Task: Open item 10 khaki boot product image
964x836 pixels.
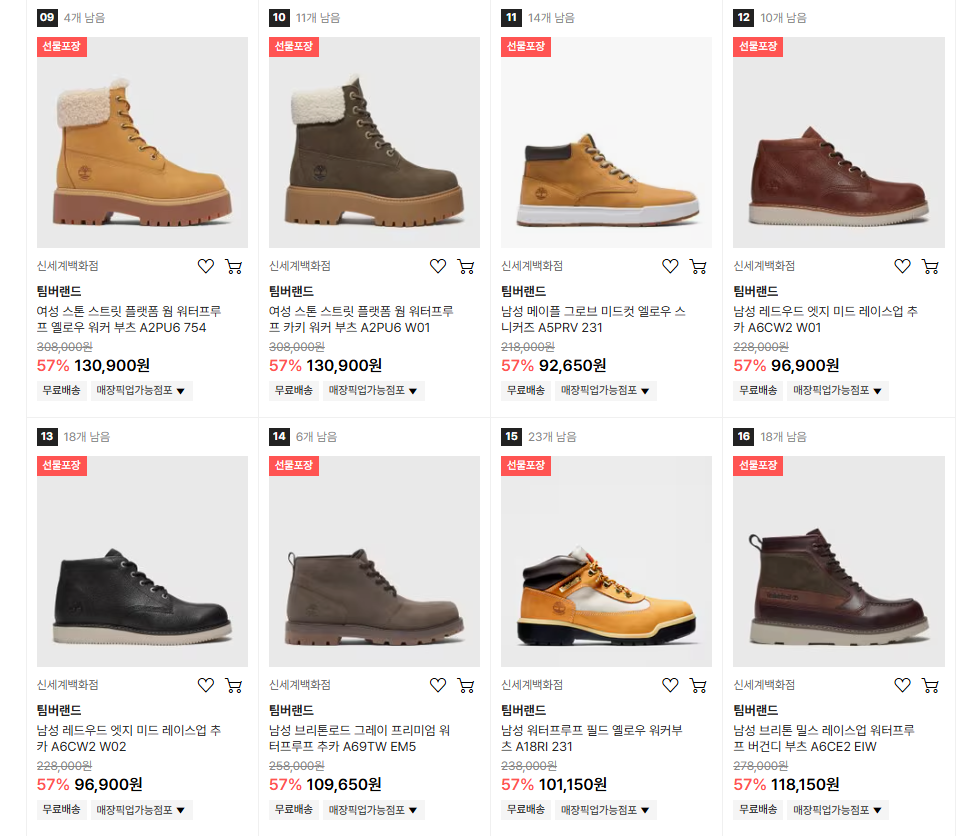Action: click(374, 142)
